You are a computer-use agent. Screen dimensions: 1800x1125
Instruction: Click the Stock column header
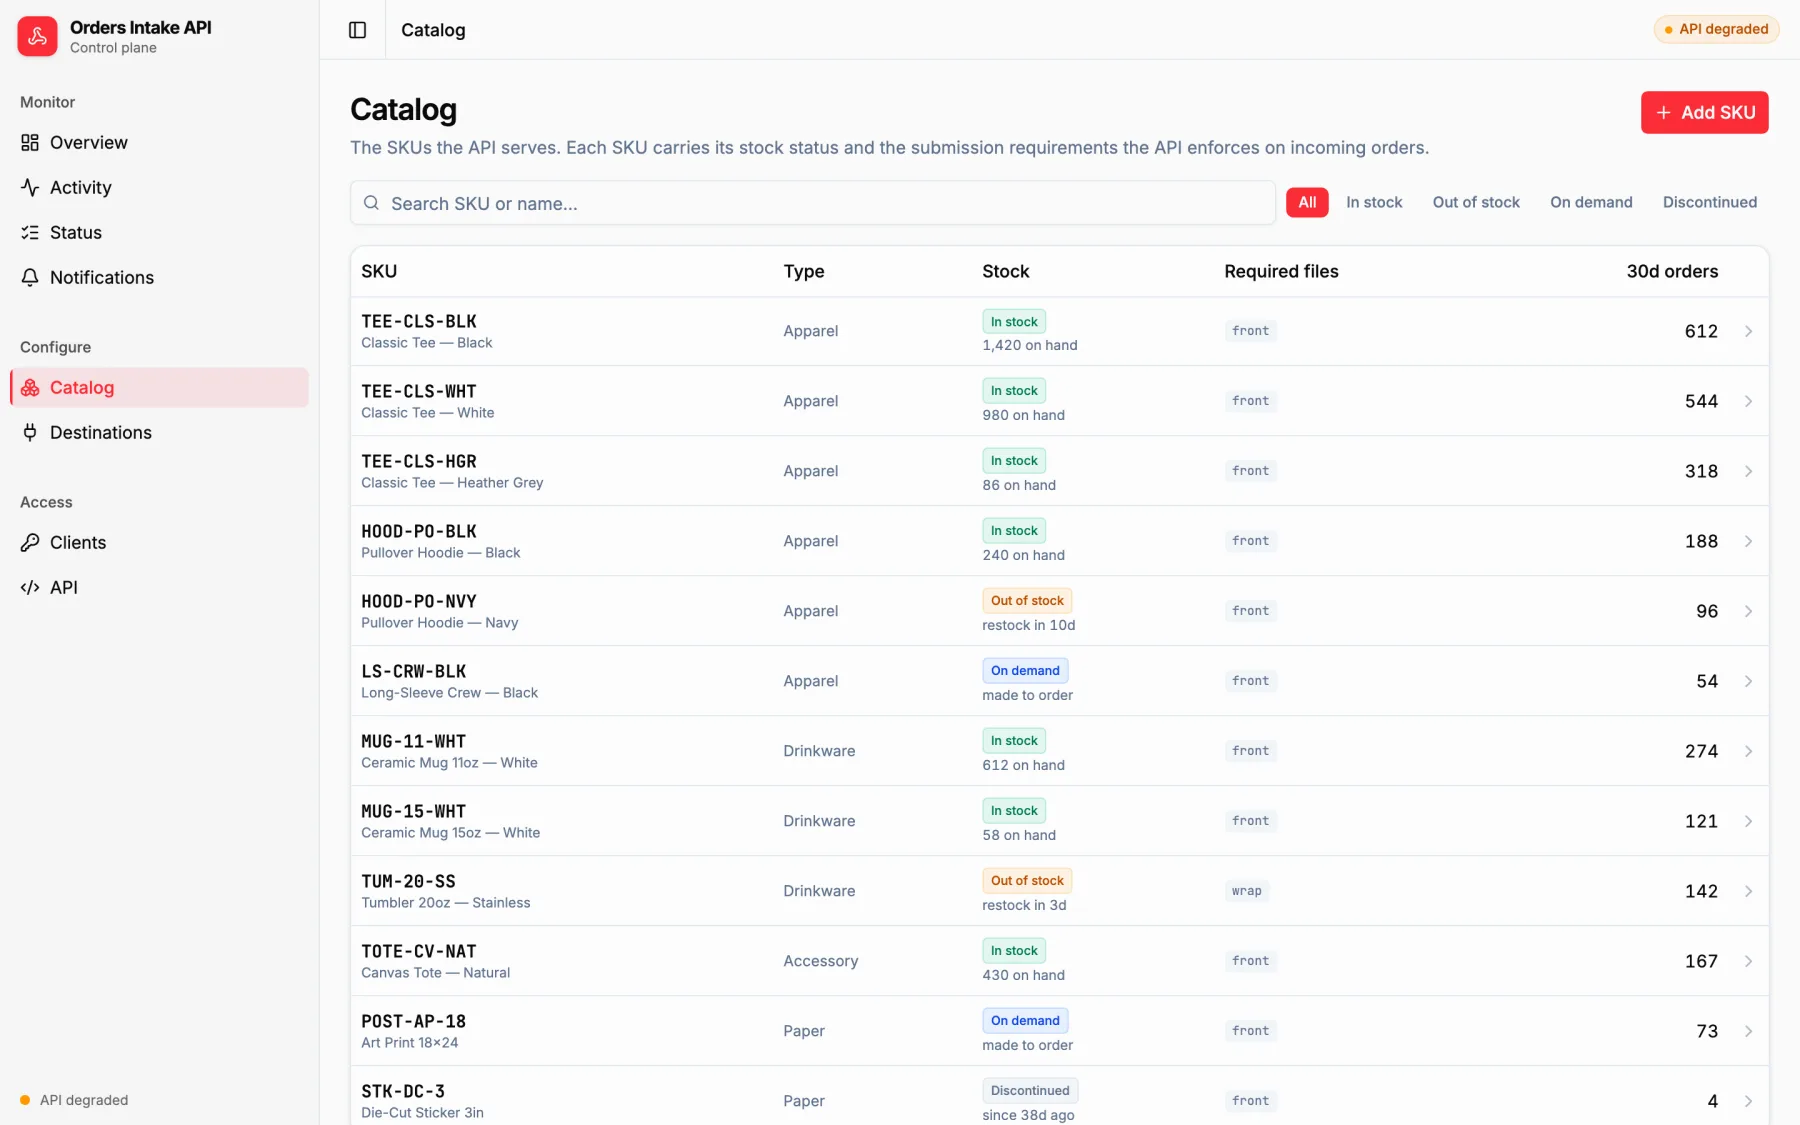click(1005, 271)
